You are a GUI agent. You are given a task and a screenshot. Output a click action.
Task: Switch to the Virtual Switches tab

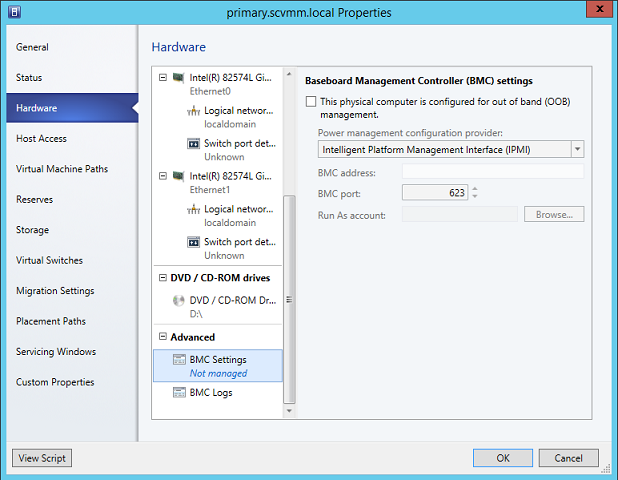tap(49, 261)
